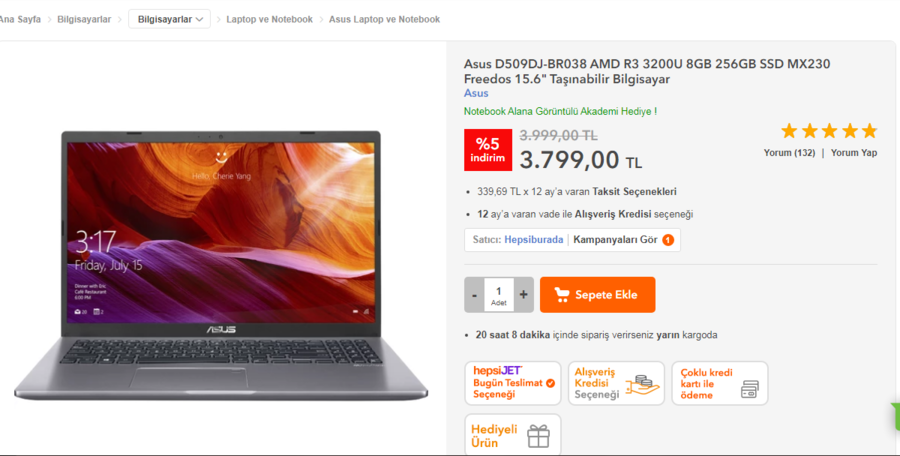Open the Yorum (132) reviews link
Screen dimensions: 900x456
(789, 153)
